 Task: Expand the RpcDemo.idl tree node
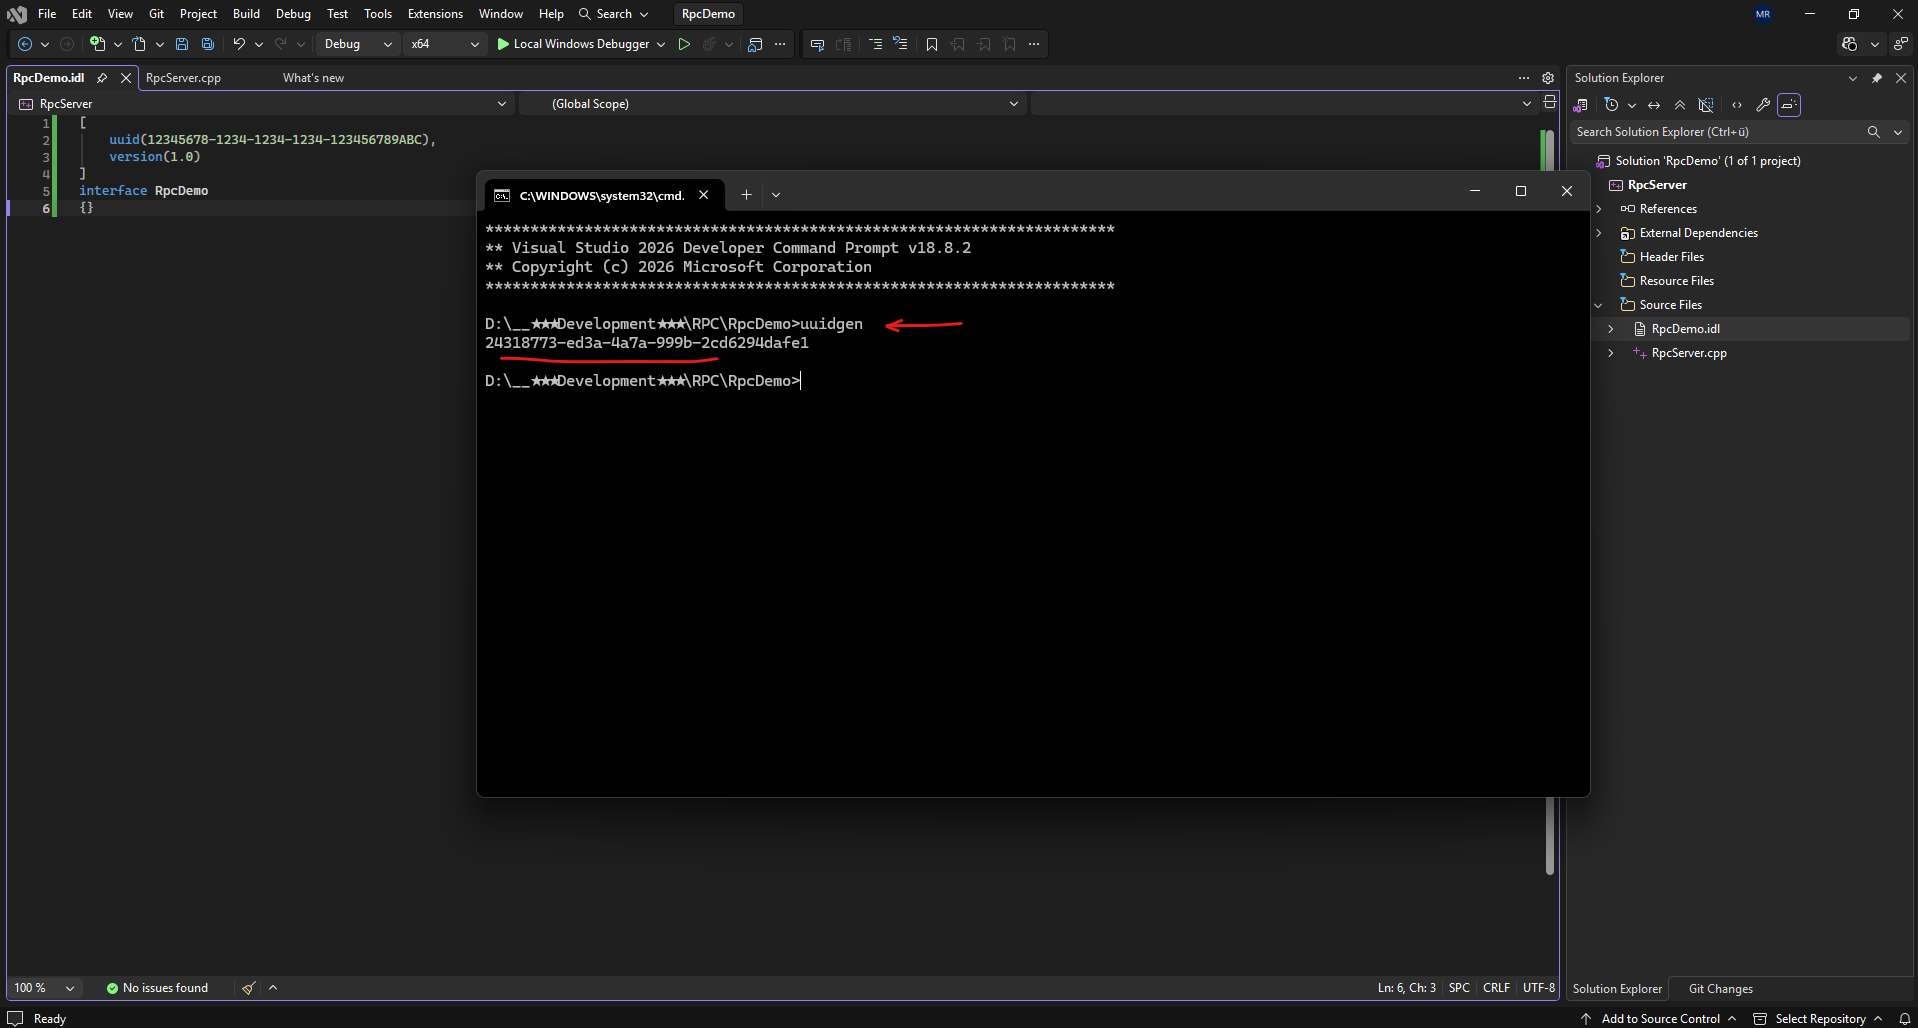coord(1611,329)
